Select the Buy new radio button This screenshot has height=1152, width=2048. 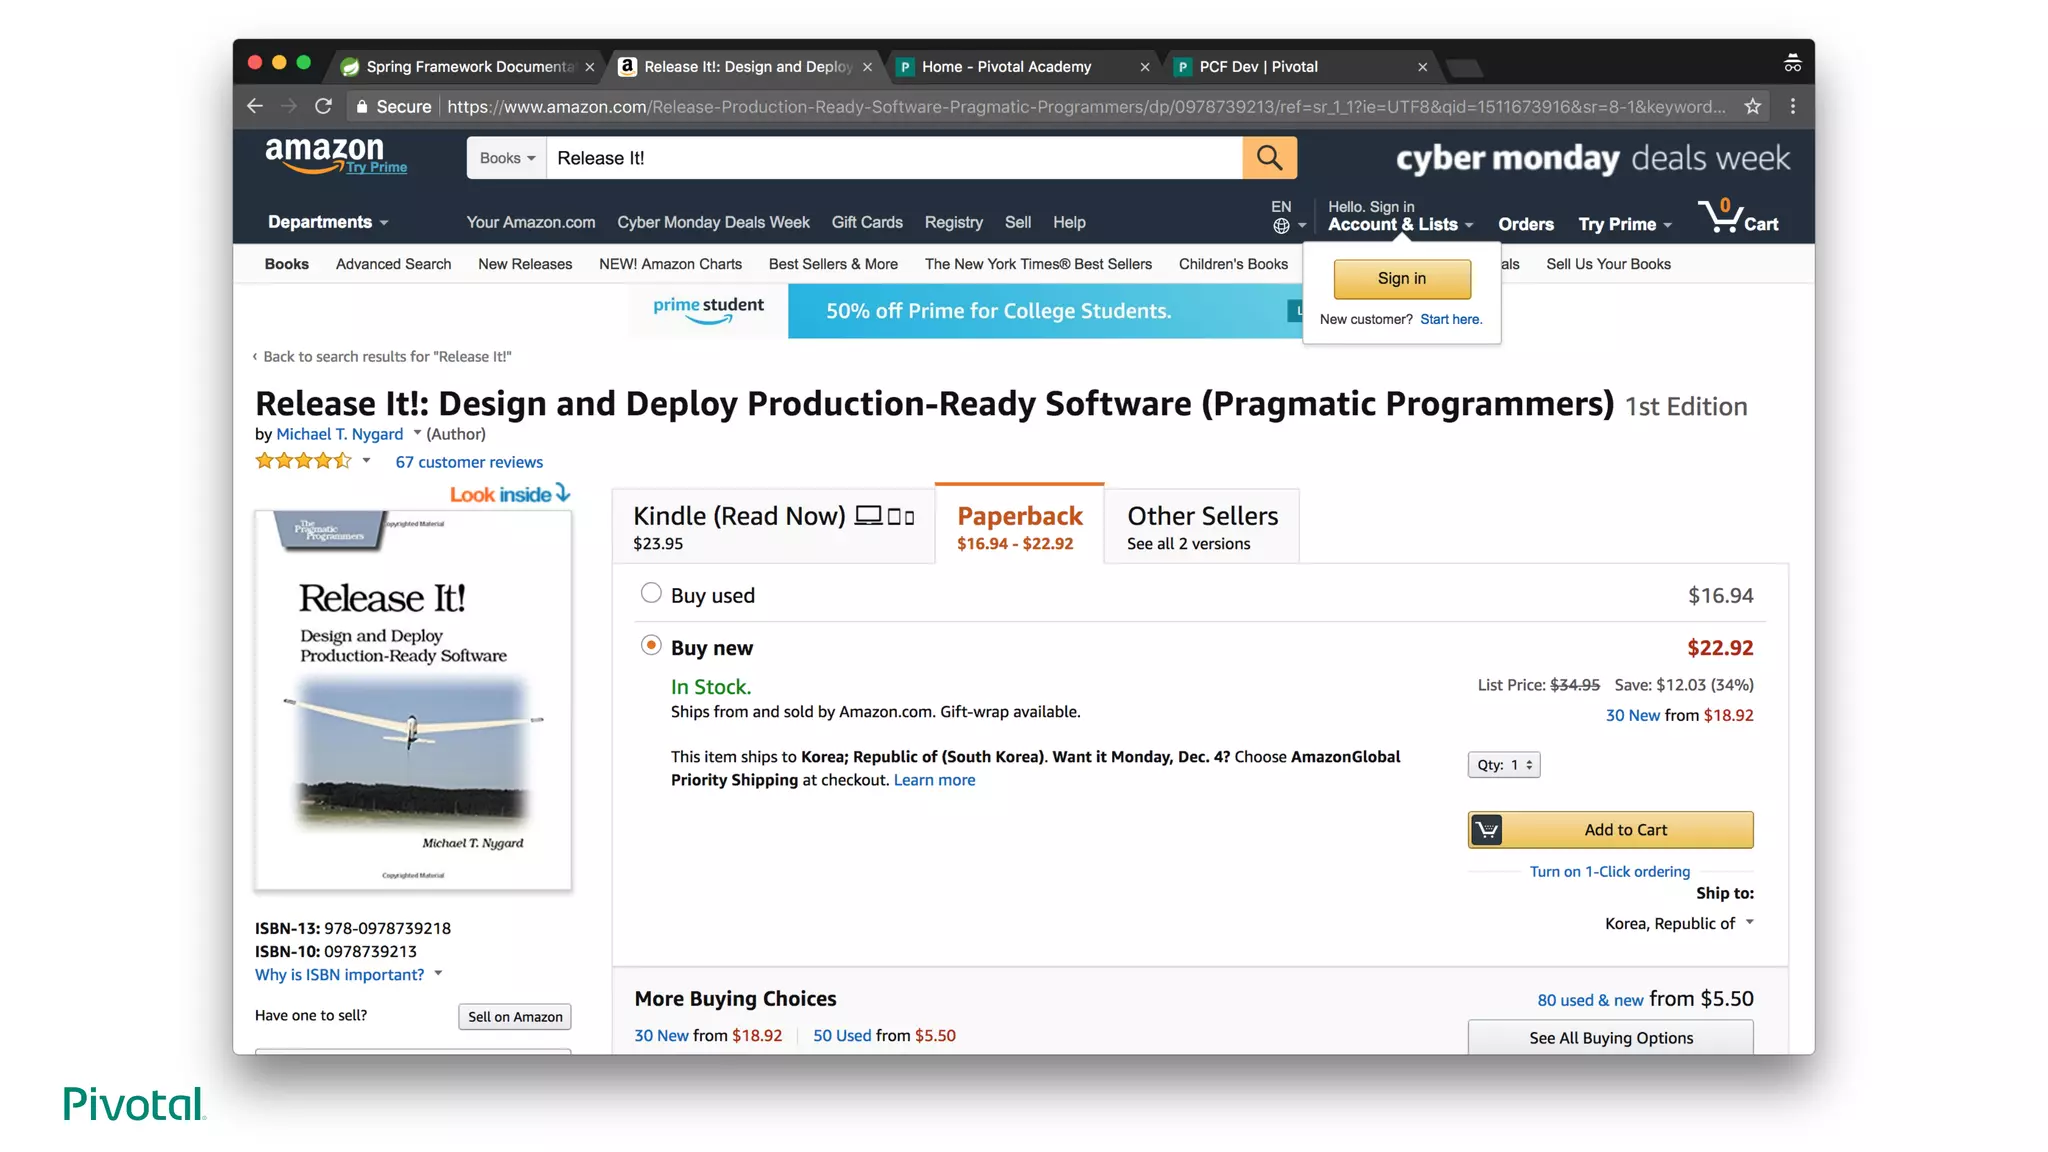pos(651,645)
